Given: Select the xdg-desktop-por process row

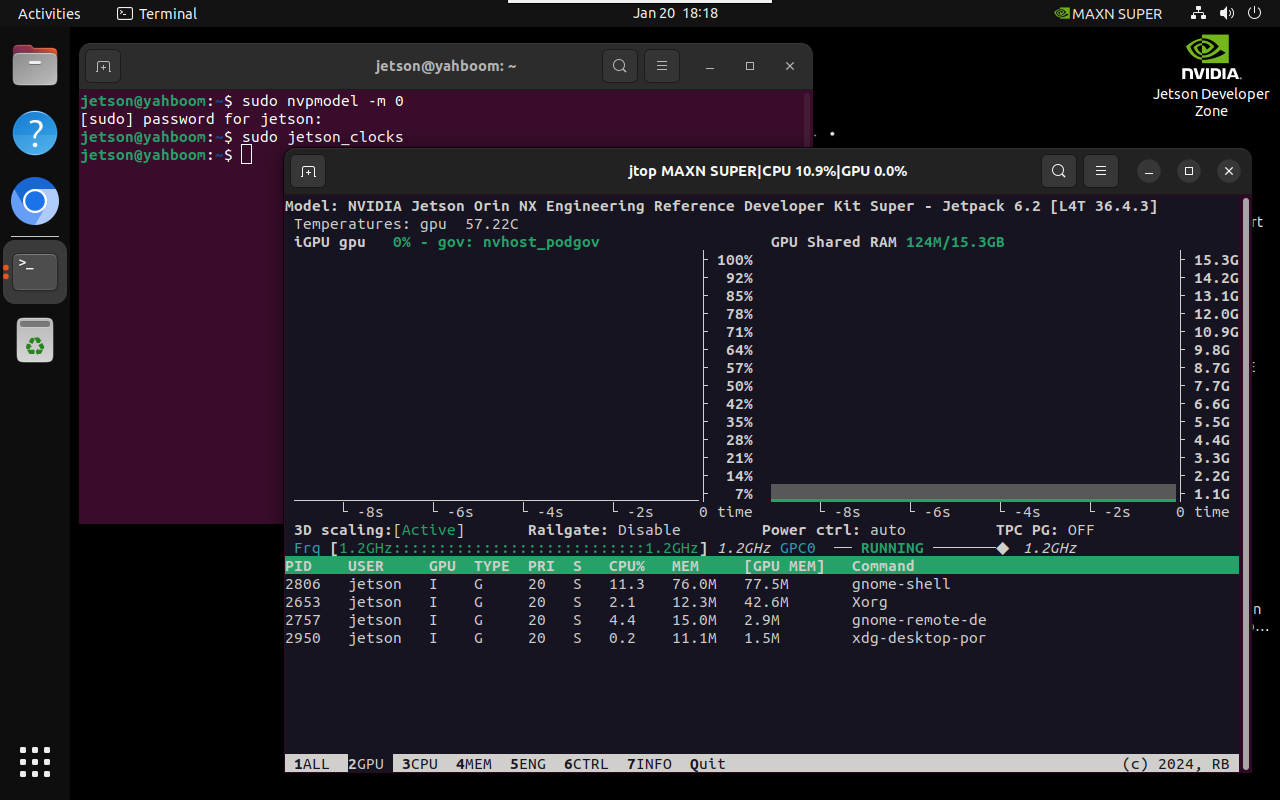Looking at the screenshot, I should [x=761, y=638].
